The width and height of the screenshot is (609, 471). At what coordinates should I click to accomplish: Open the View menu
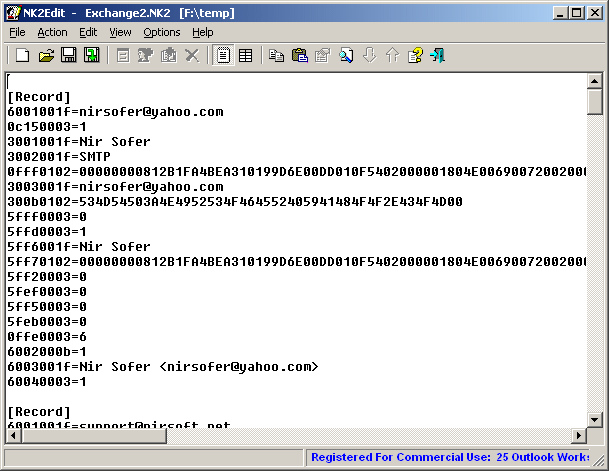pos(120,32)
